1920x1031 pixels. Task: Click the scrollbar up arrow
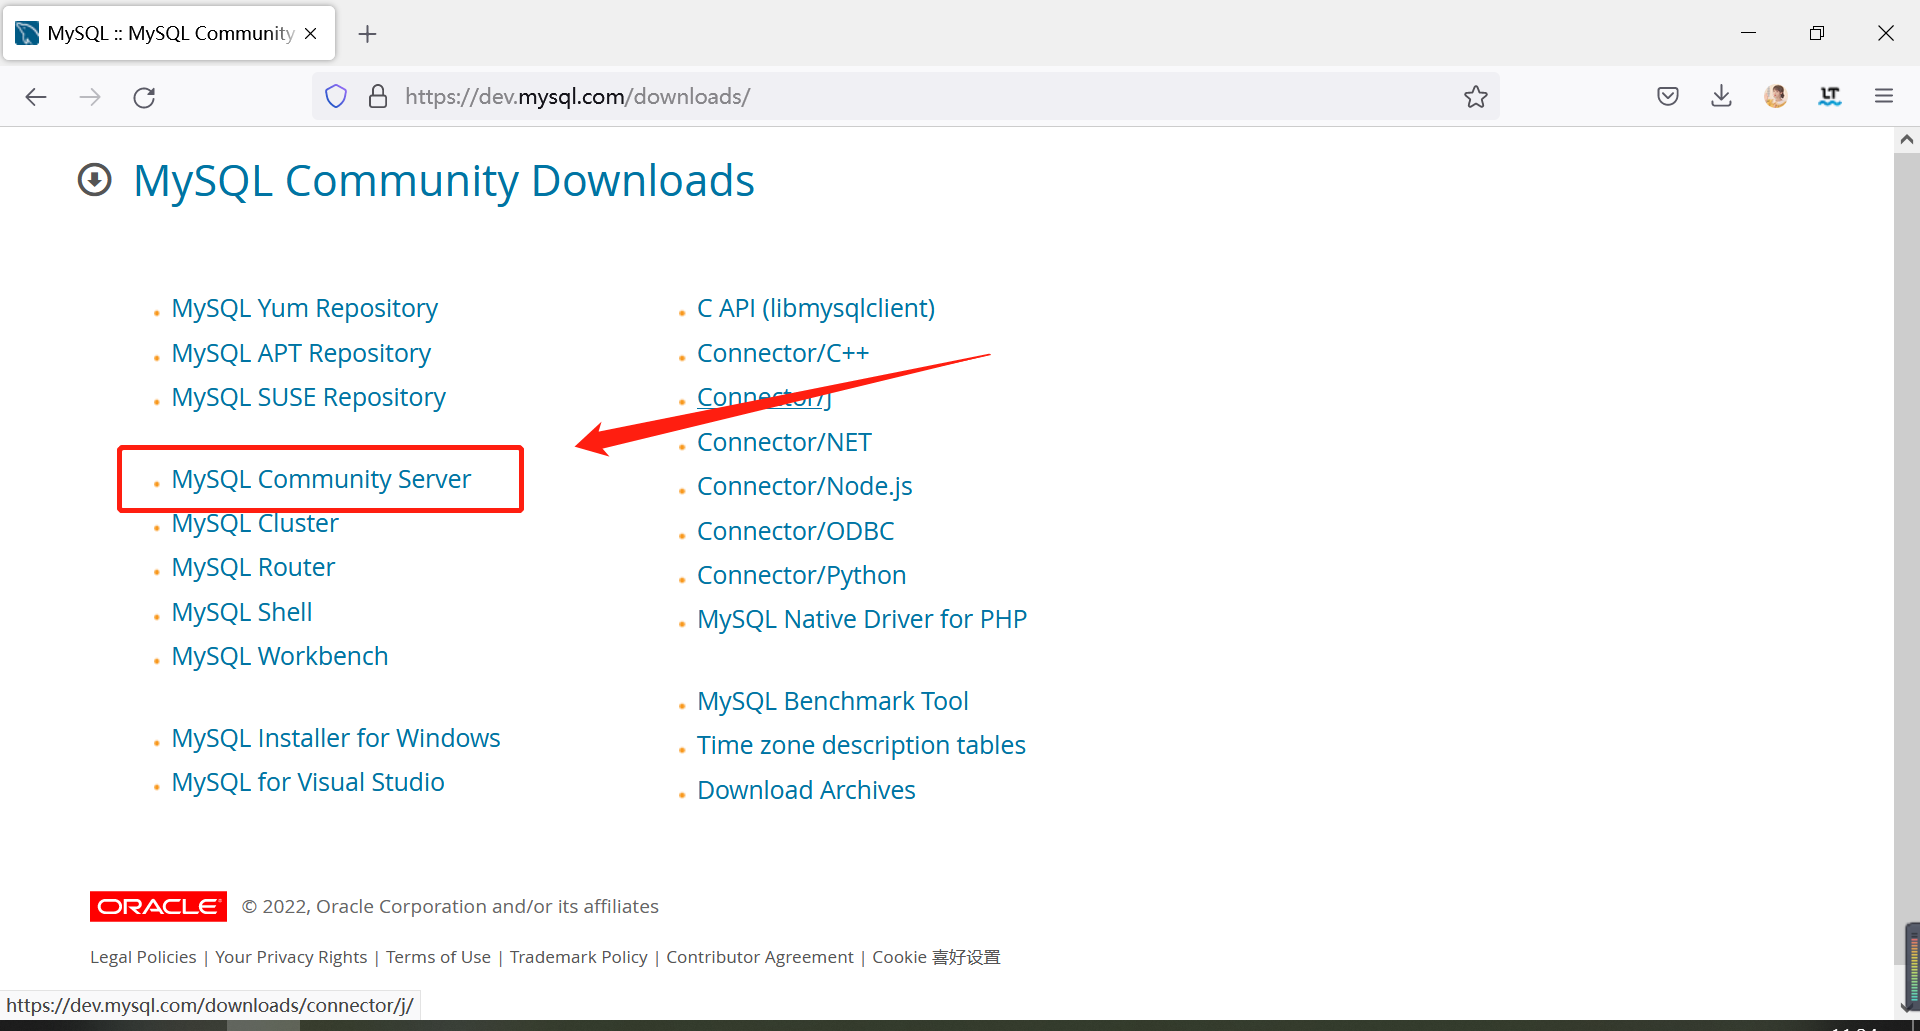pos(1907,140)
